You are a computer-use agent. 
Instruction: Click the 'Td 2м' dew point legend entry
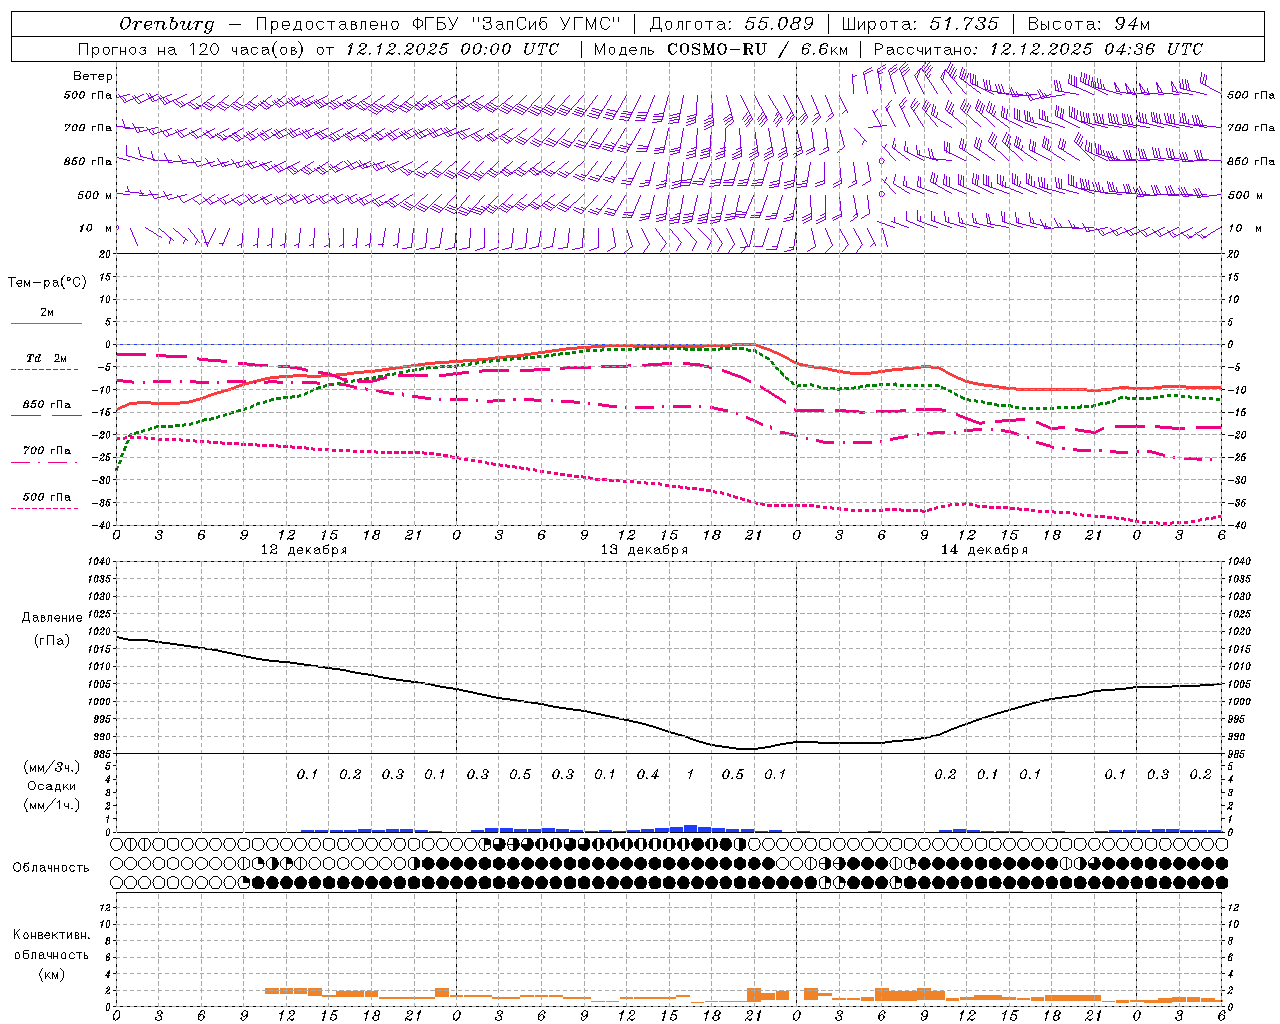point(47,358)
